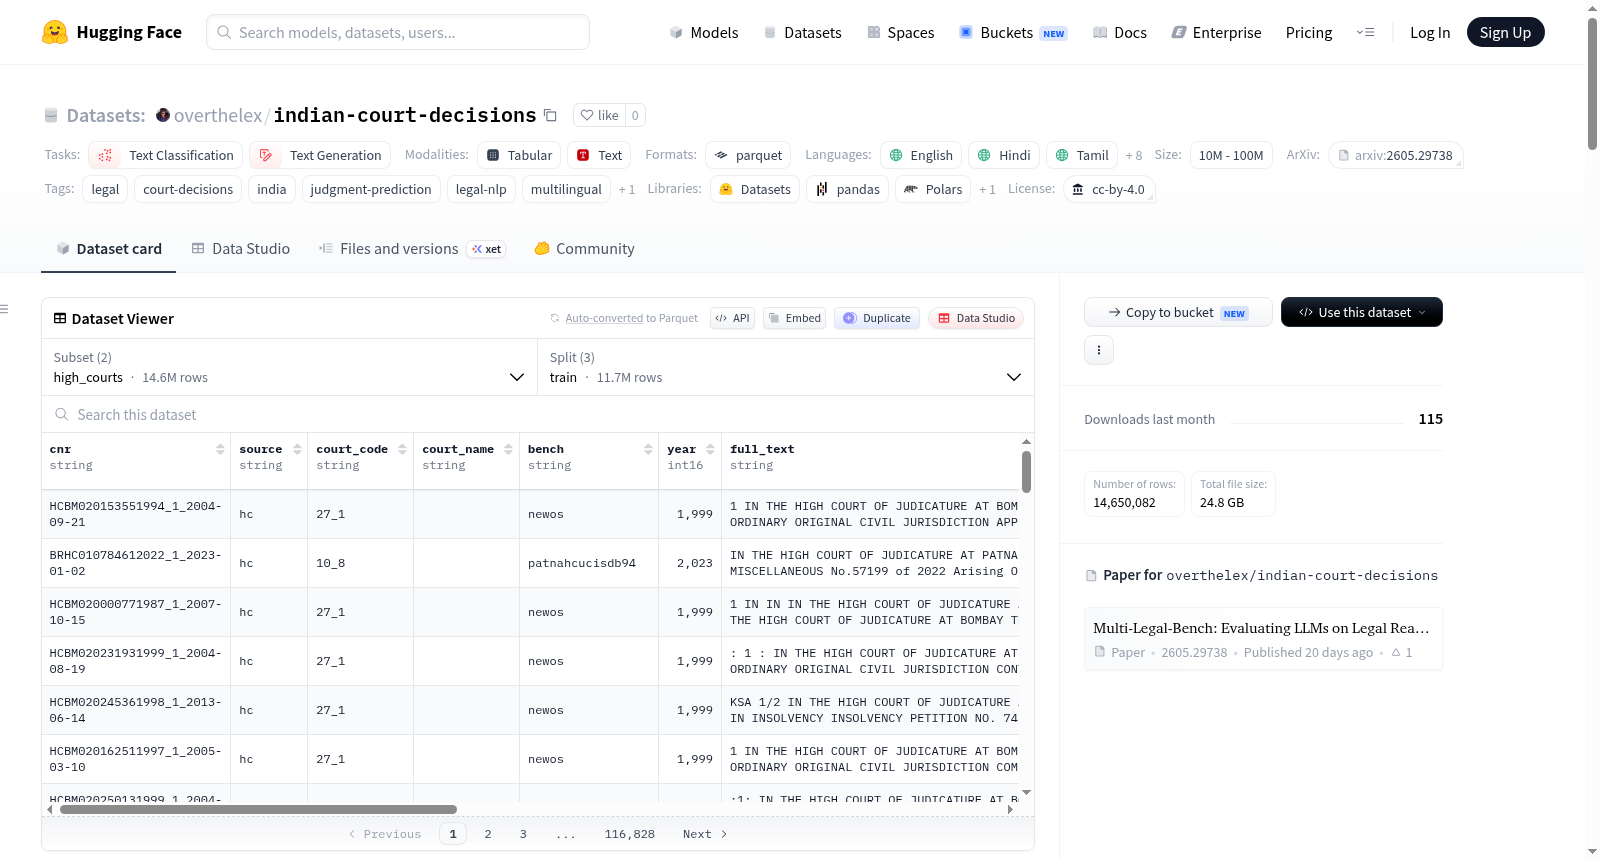Click the main search models field
Image resolution: width=1600 pixels, height=861 pixels.
pos(398,32)
